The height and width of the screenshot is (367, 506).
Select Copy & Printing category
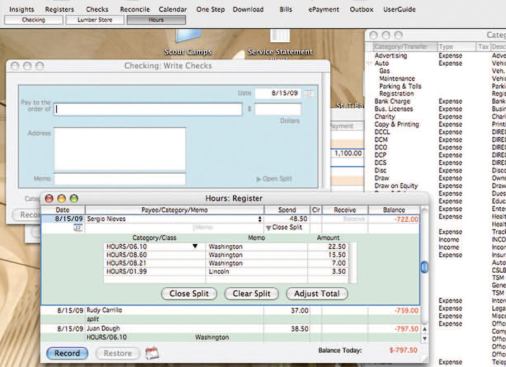click(x=397, y=124)
